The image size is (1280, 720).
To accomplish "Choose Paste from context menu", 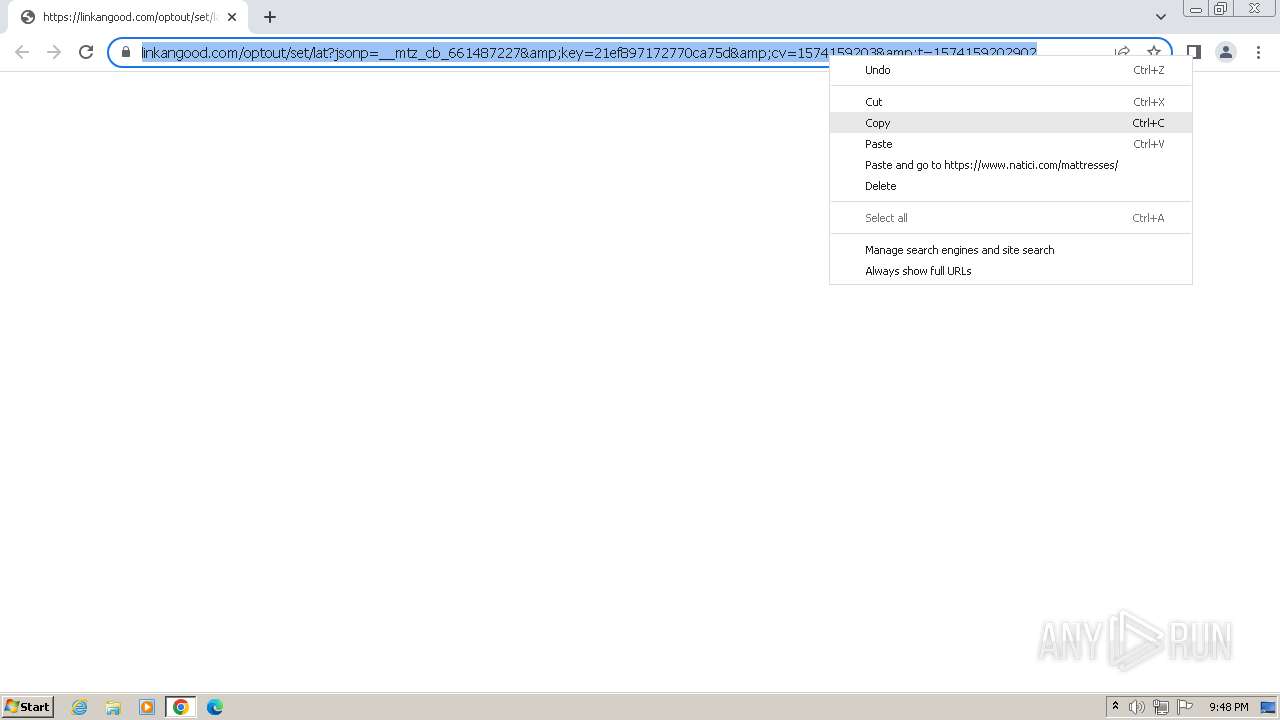I will click(1011, 144).
